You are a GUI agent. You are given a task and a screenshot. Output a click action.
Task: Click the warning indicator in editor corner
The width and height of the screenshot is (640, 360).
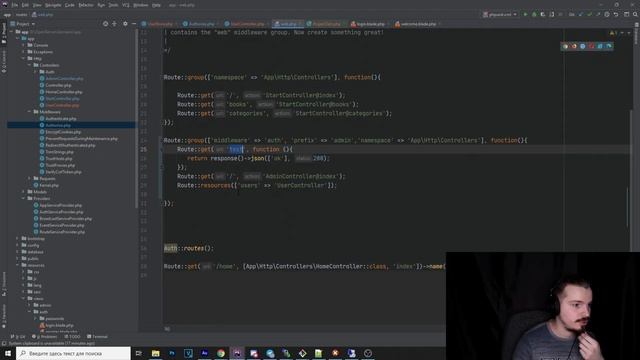613,33
